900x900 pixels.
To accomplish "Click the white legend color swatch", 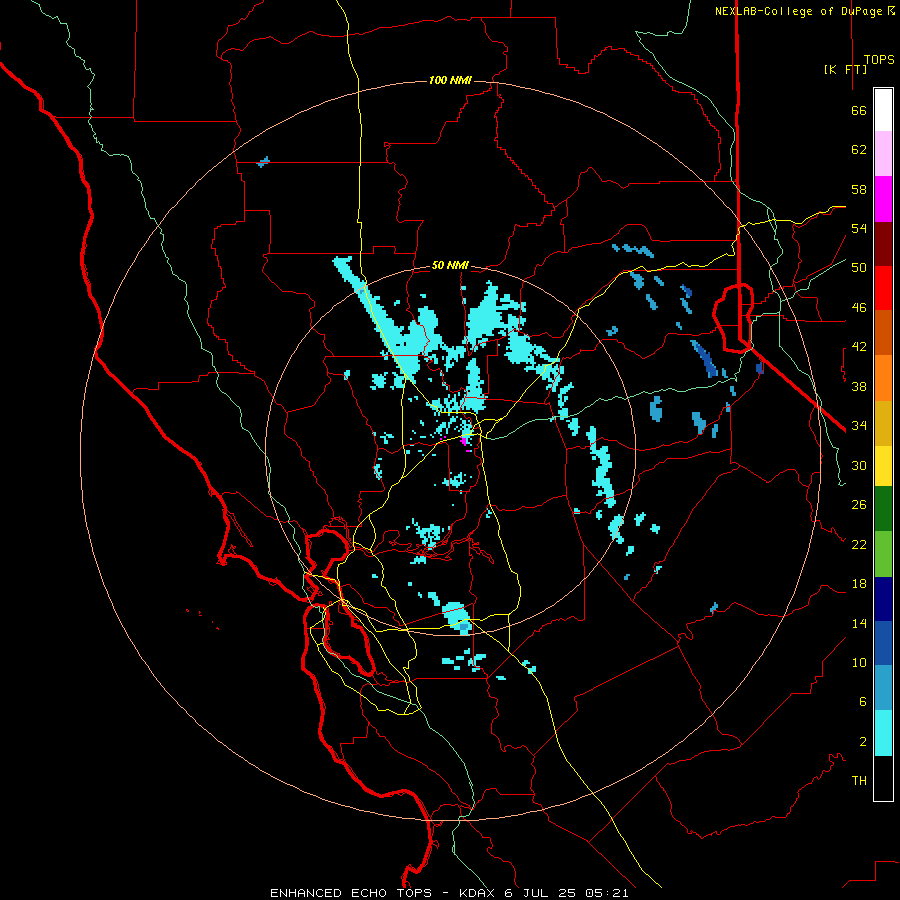I will click(x=883, y=110).
